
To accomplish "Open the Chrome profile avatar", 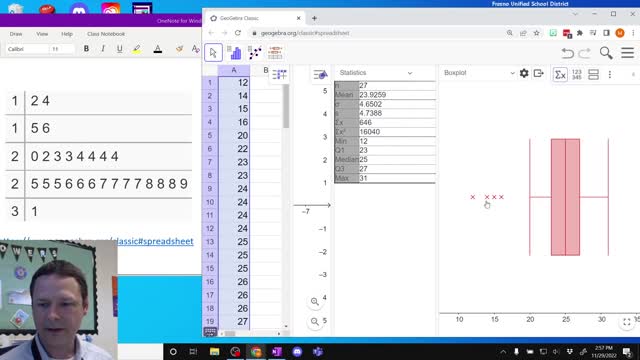I will pyautogui.click(x=620, y=33).
